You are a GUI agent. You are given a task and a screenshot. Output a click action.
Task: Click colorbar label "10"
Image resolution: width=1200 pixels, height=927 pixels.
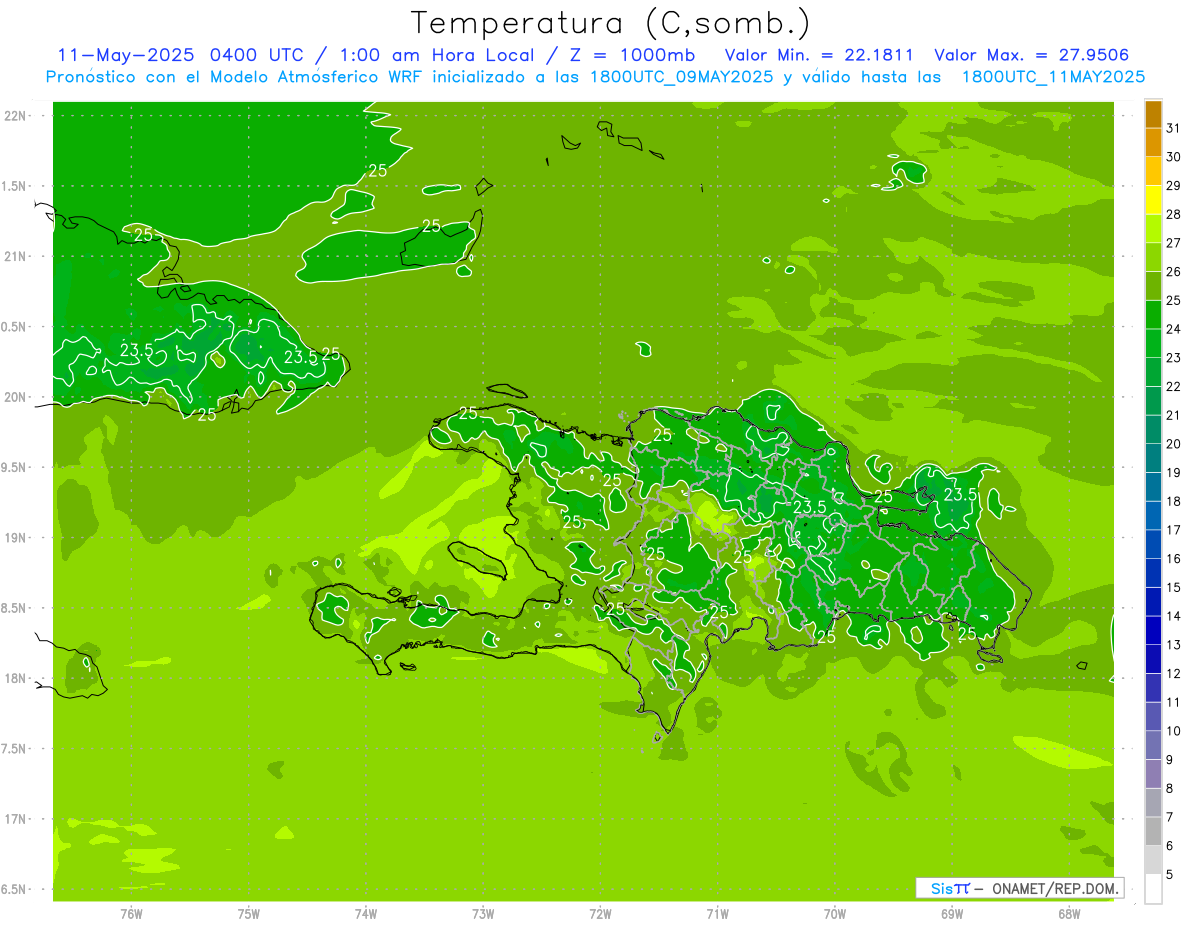pos(1174,731)
